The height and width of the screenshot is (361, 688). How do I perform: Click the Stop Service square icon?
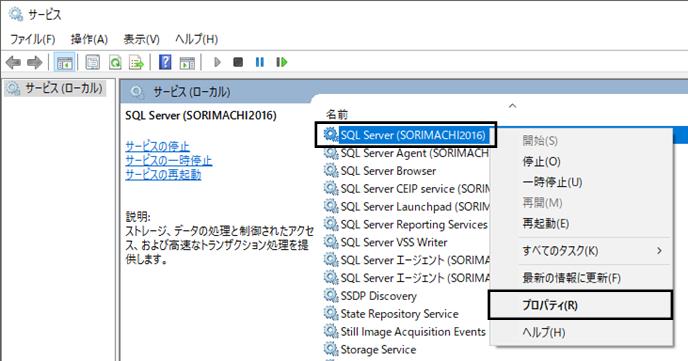pos(238,62)
